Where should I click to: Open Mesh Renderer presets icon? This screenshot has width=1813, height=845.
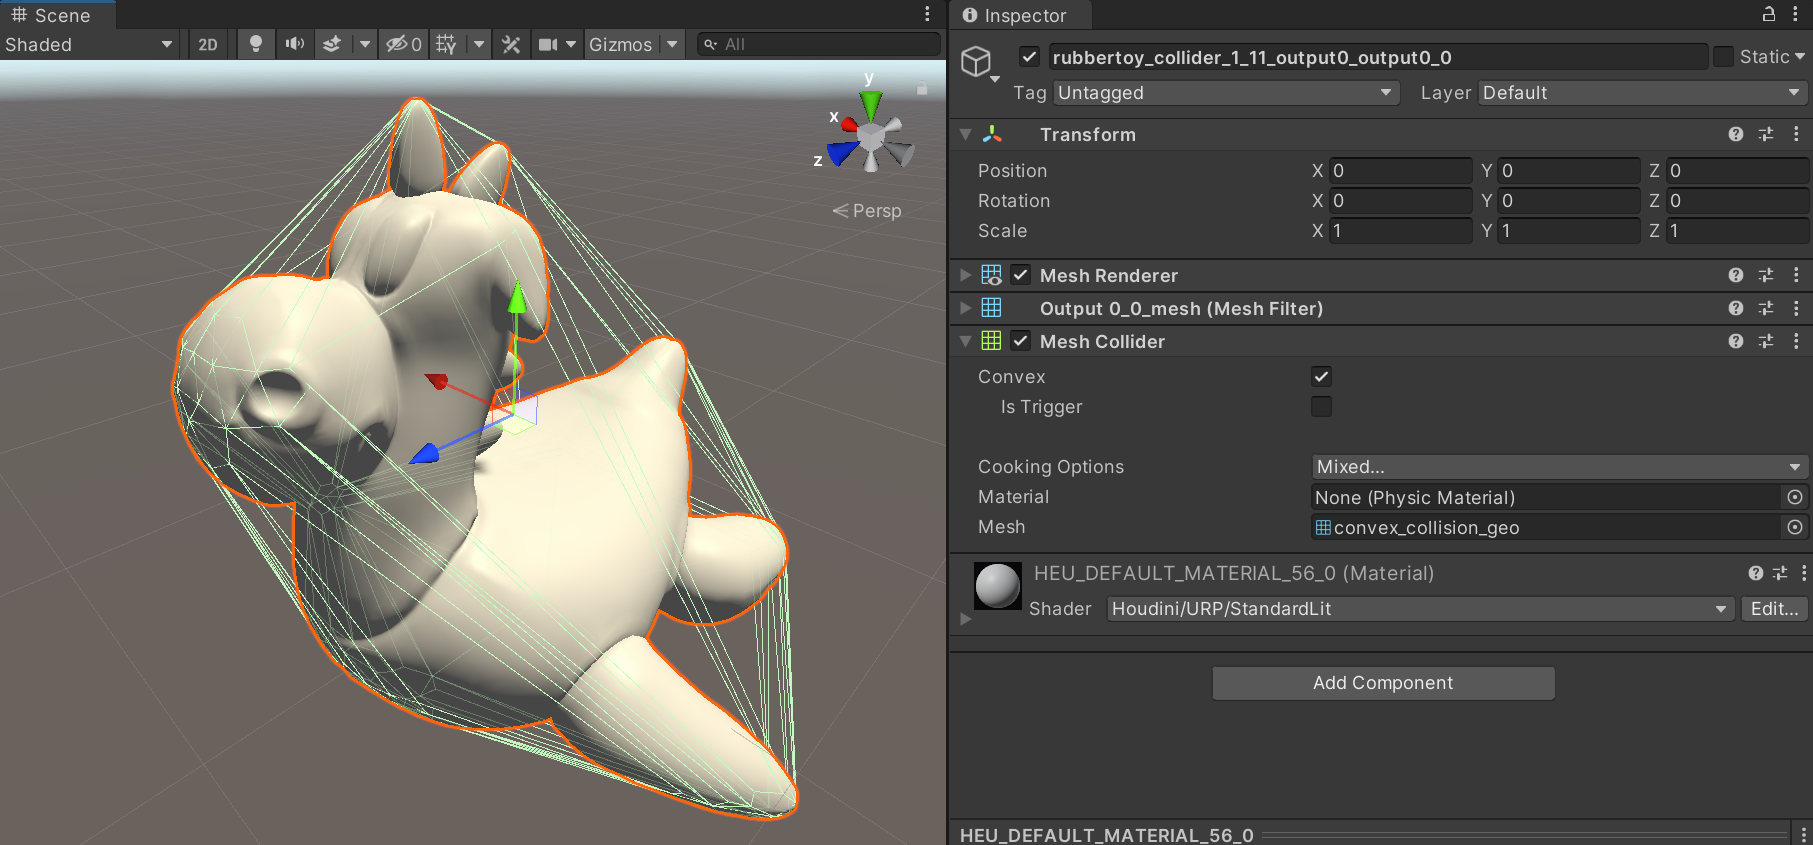1766,275
